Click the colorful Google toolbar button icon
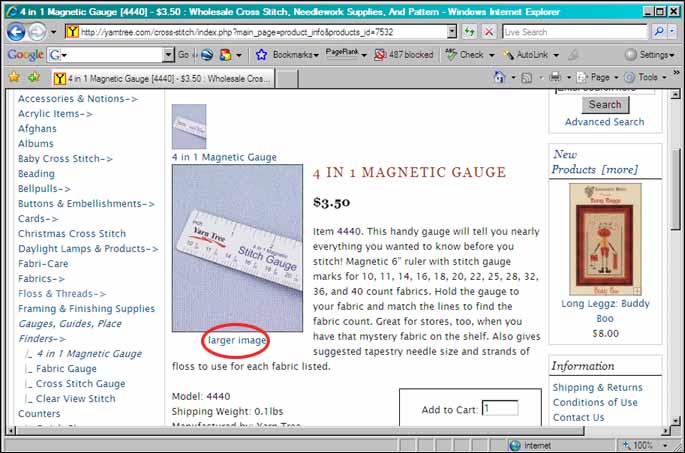Viewport: 685px width, 453px height. [225, 55]
